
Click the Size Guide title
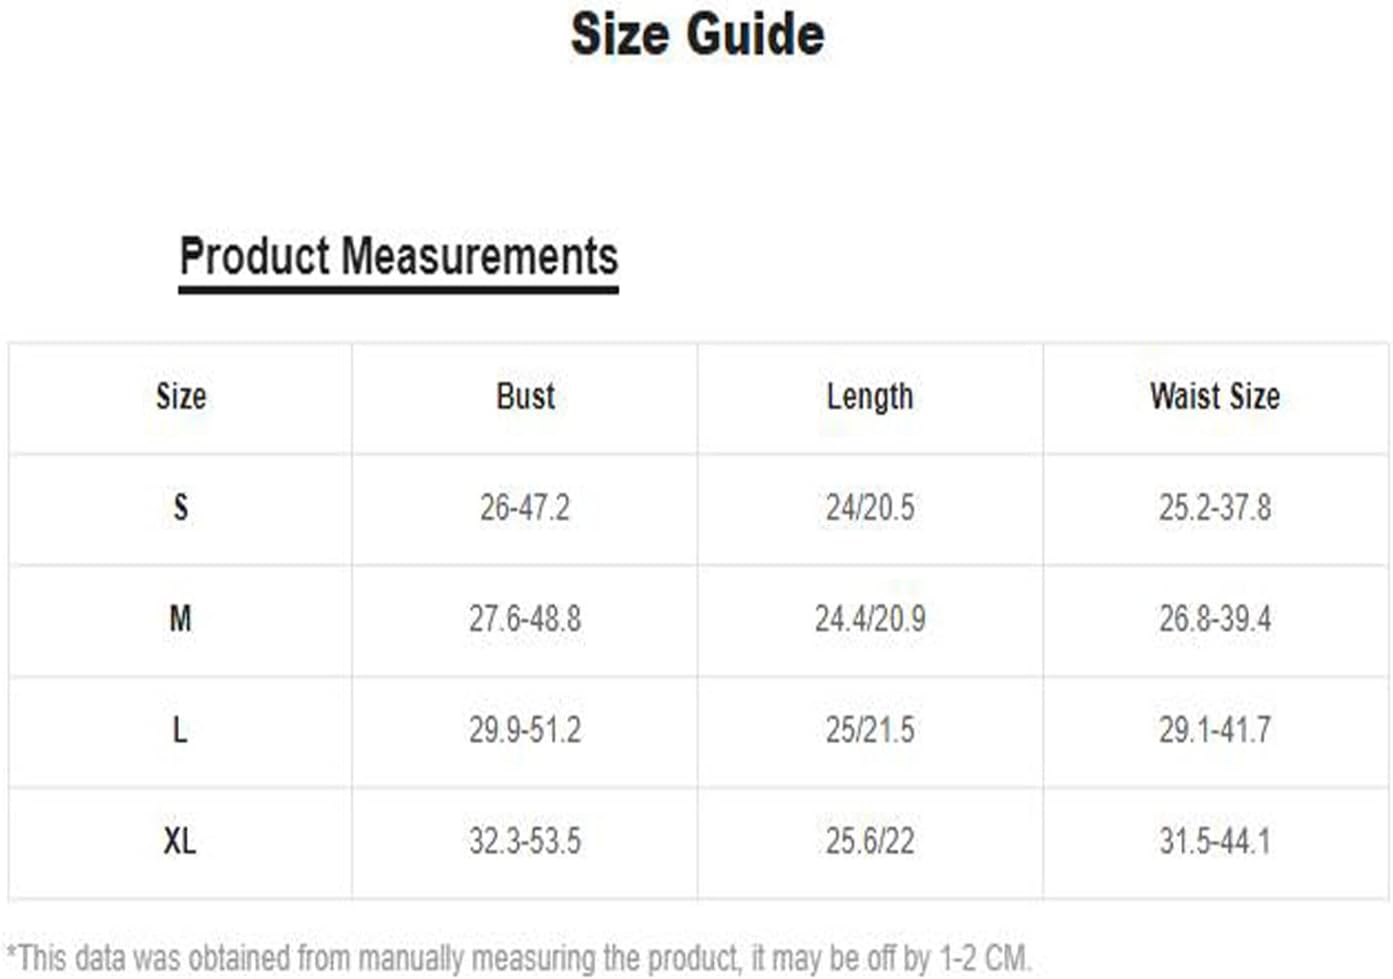coord(697,34)
